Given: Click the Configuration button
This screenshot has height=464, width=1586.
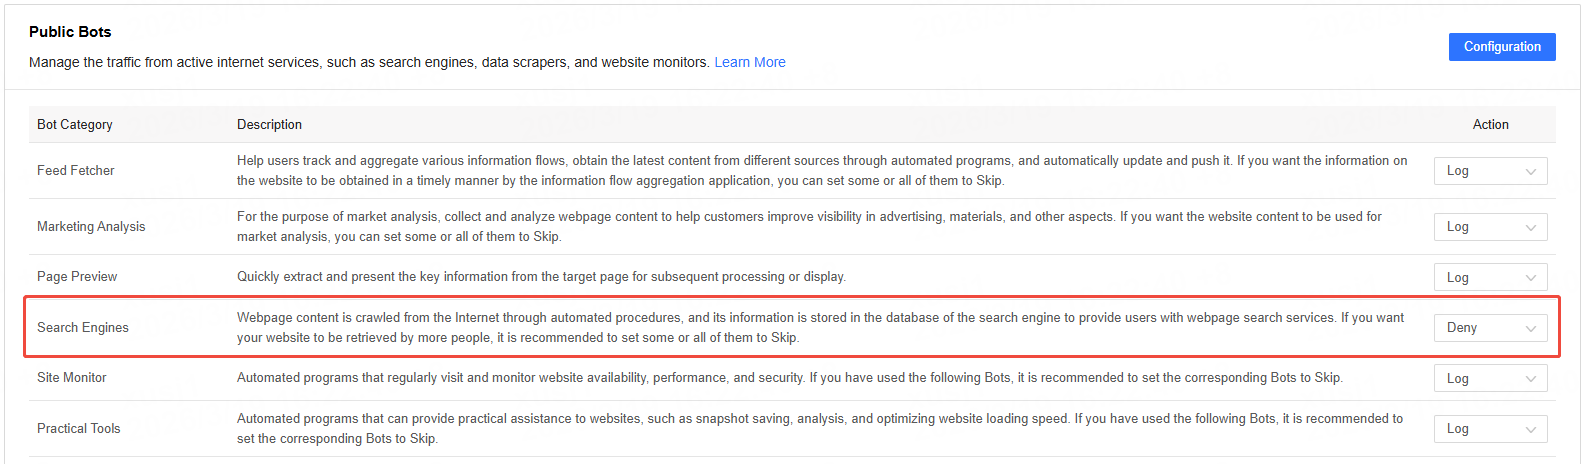Looking at the screenshot, I should [1501, 47].
